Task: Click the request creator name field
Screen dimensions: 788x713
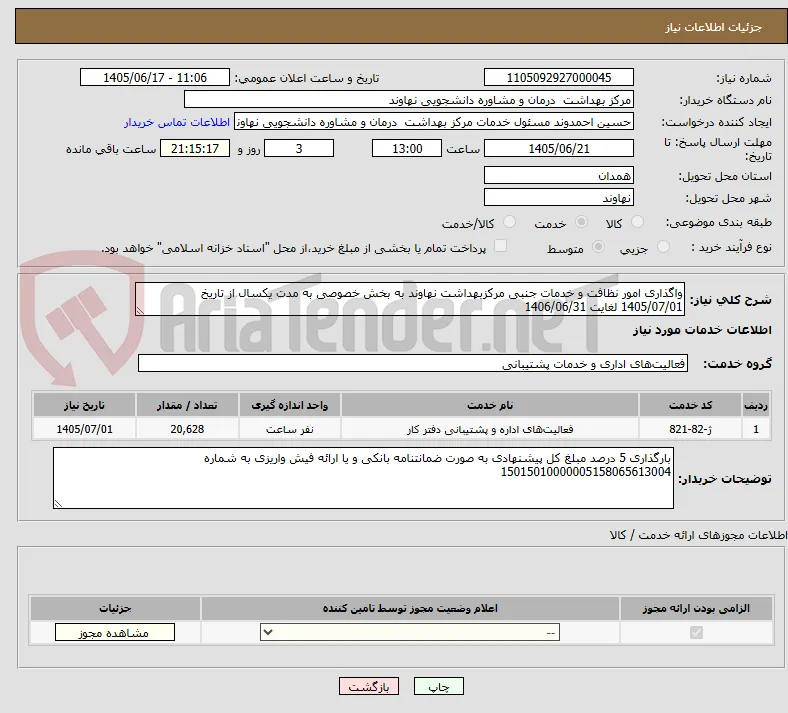Action: (x=434, y=122)
